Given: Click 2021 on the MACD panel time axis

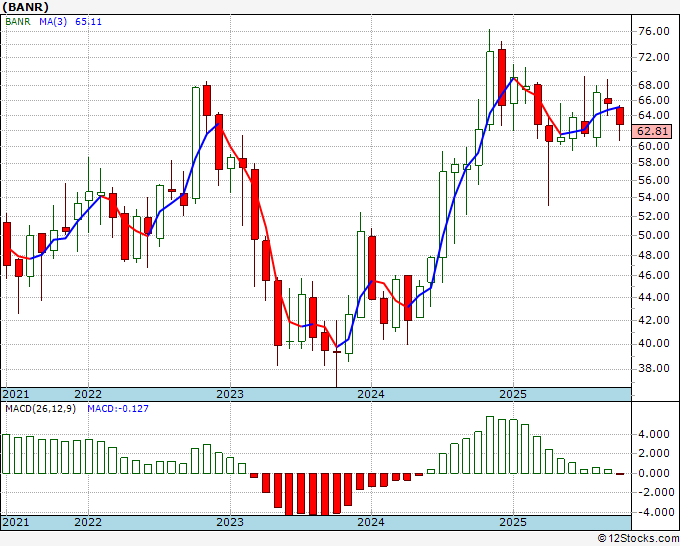Looking at the screenshot, I should (x=17, y=522).
